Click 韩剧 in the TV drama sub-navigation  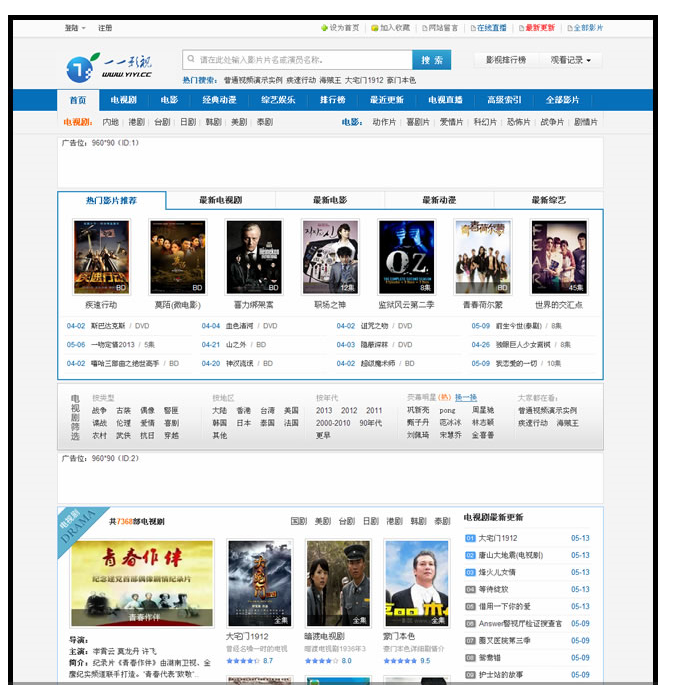[214, 122]
